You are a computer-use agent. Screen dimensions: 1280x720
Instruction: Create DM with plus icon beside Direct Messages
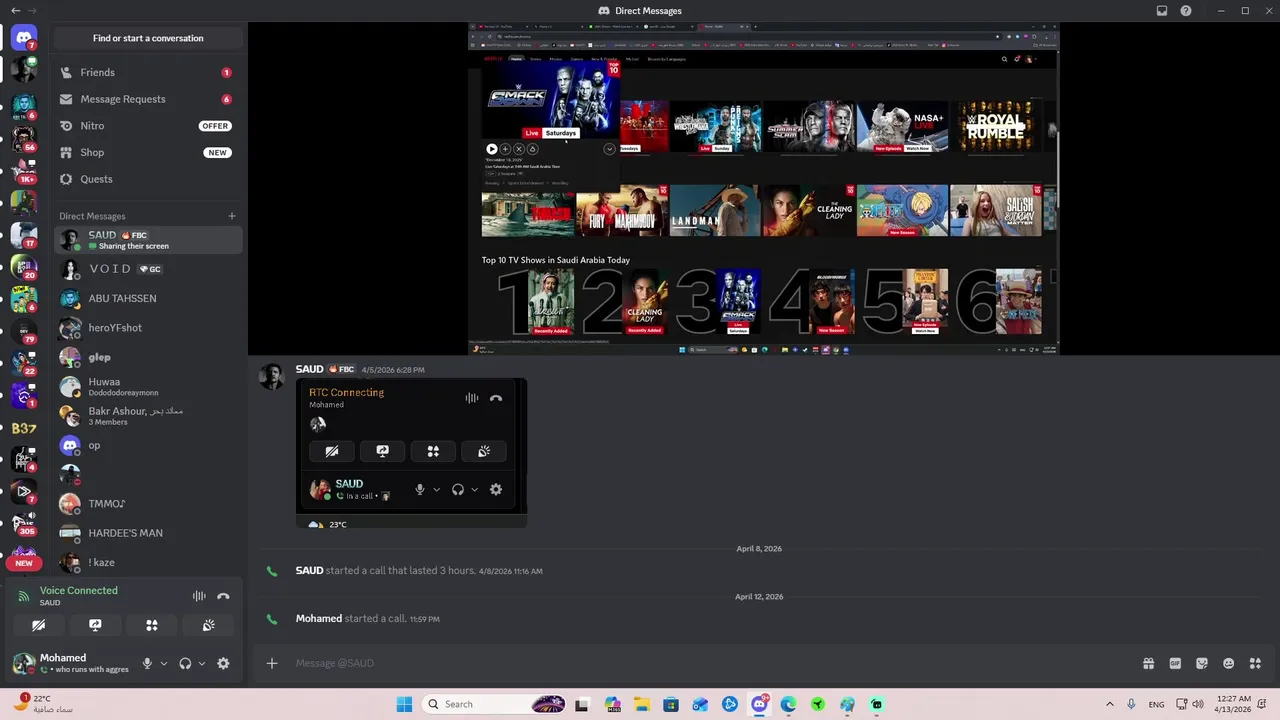tap(232, 216)
